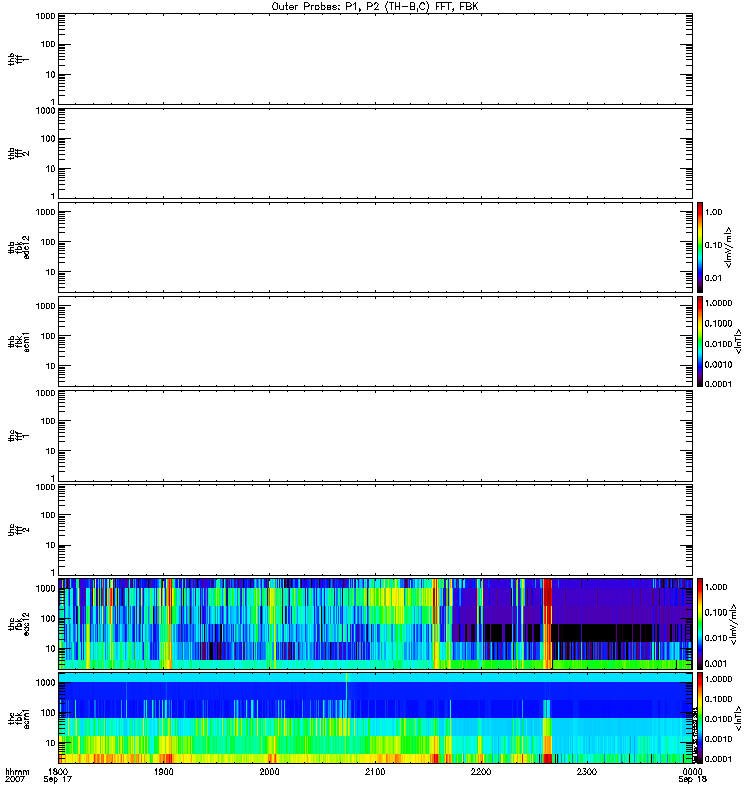The height and width of the screenshot is (800, 750).
Task: Click the 'Sep 18' date label
Action: (x=692, y=779)
